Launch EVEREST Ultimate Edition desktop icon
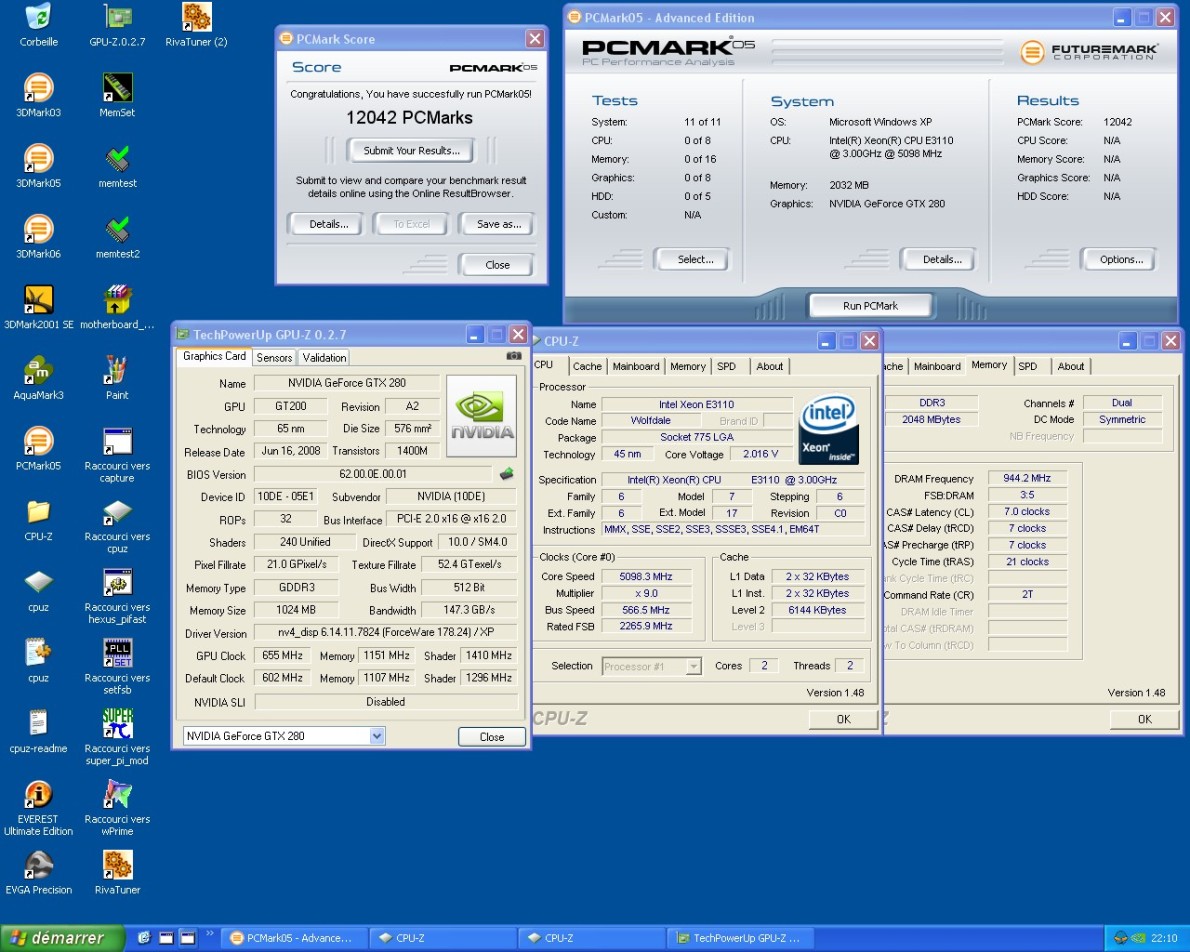This screenshot has width=1190, height=952. [38, 807]
